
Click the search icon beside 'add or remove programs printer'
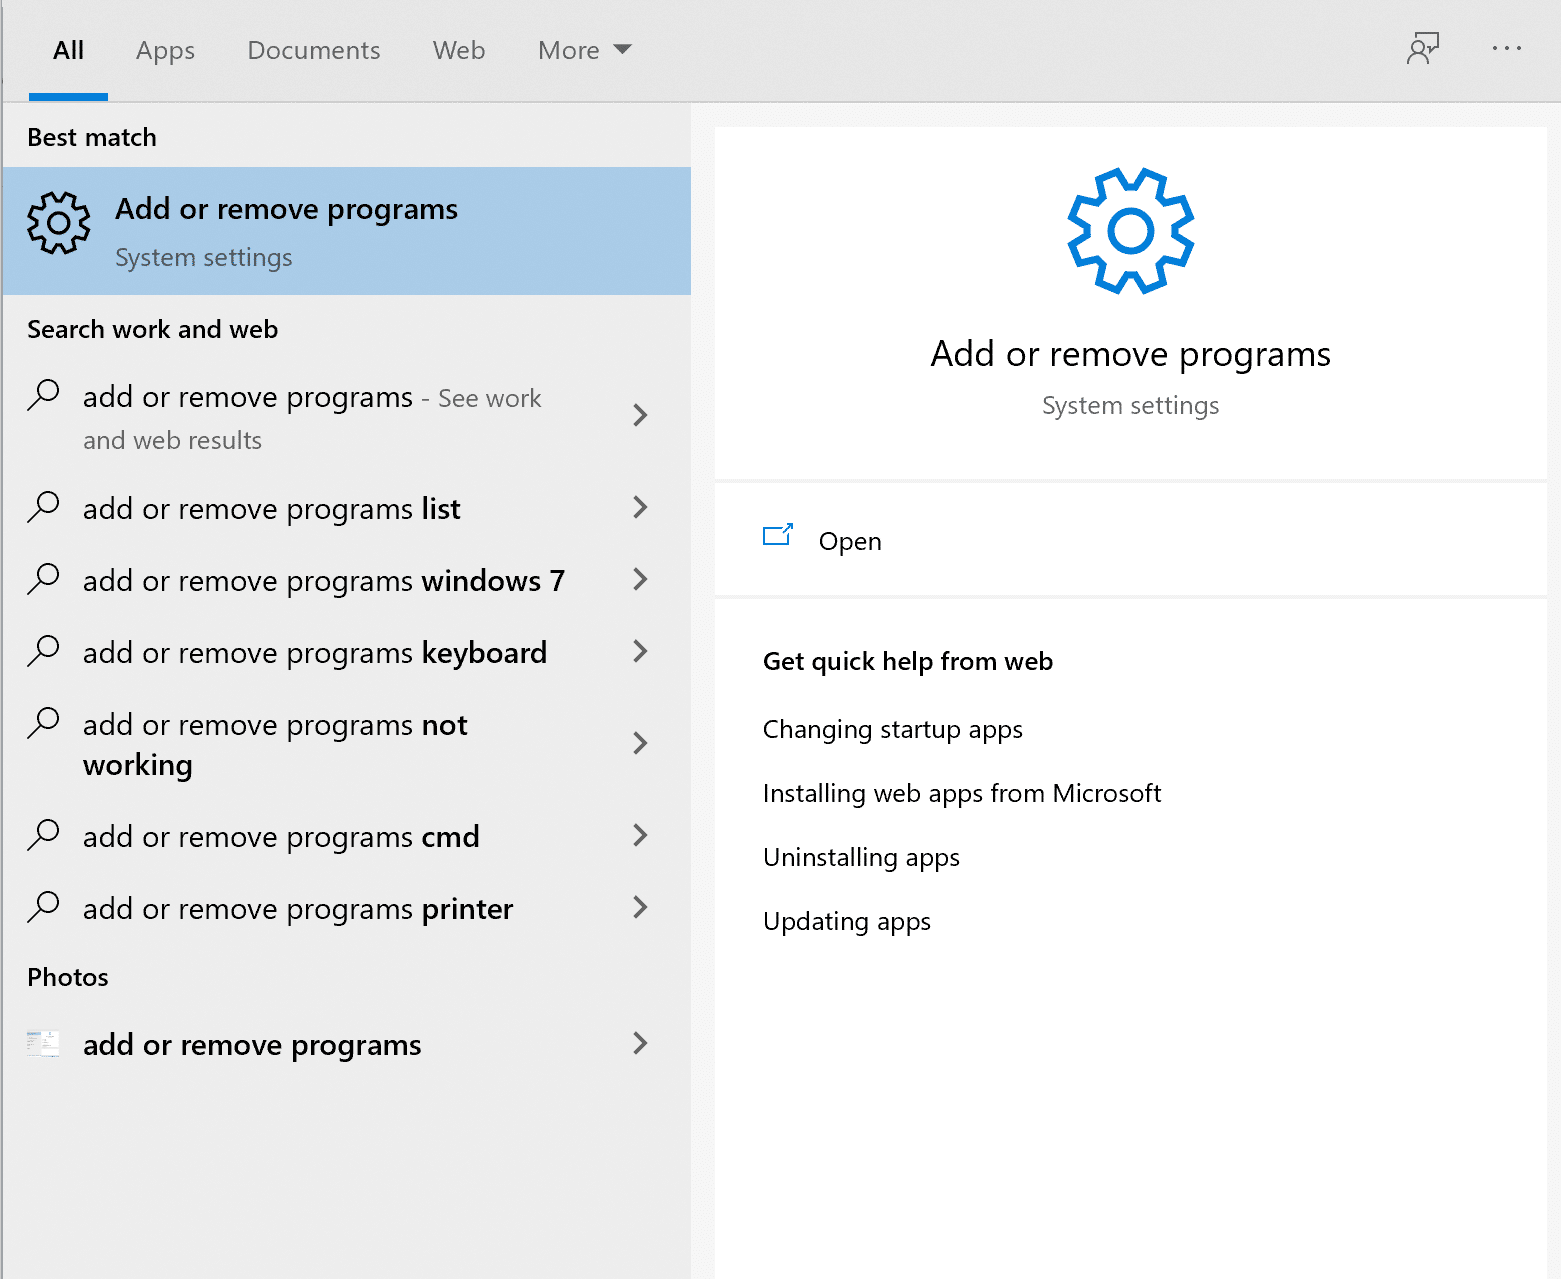[x=43, y=908]
